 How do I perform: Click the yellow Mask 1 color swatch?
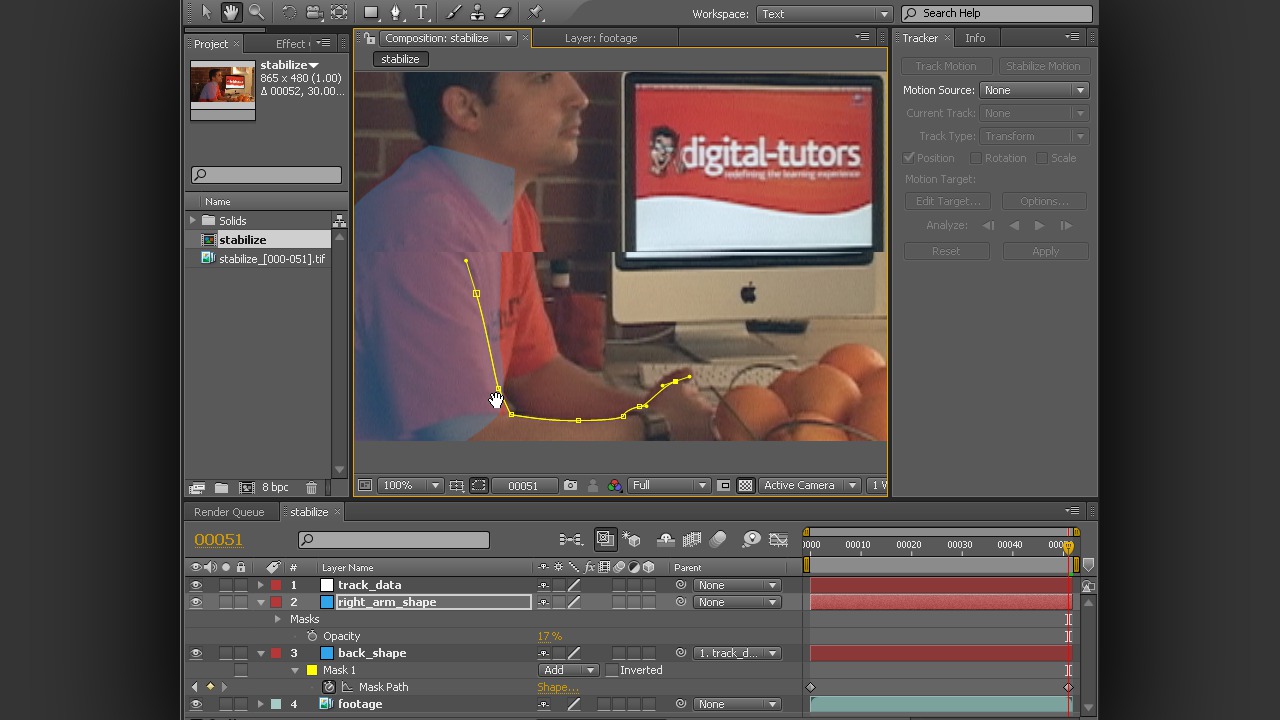312,670
